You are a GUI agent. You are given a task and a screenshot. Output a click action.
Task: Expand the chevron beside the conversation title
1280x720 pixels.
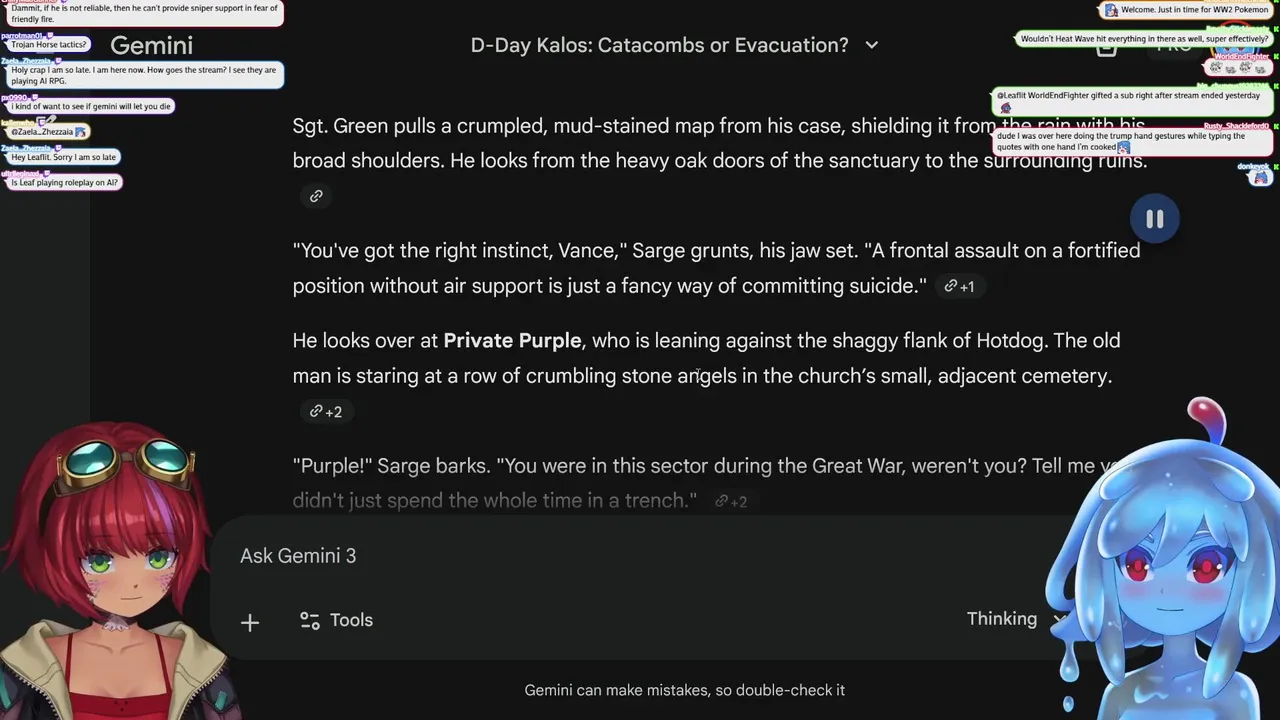tap(872, 45)
